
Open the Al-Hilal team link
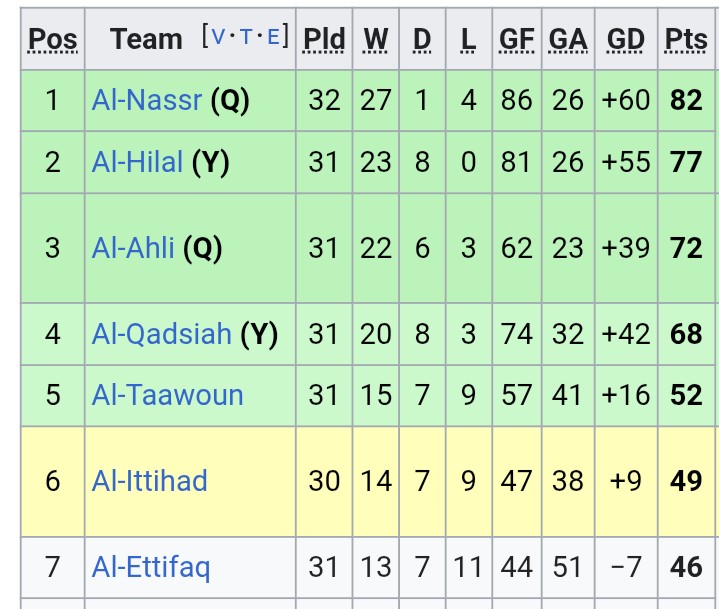[137, 162]
